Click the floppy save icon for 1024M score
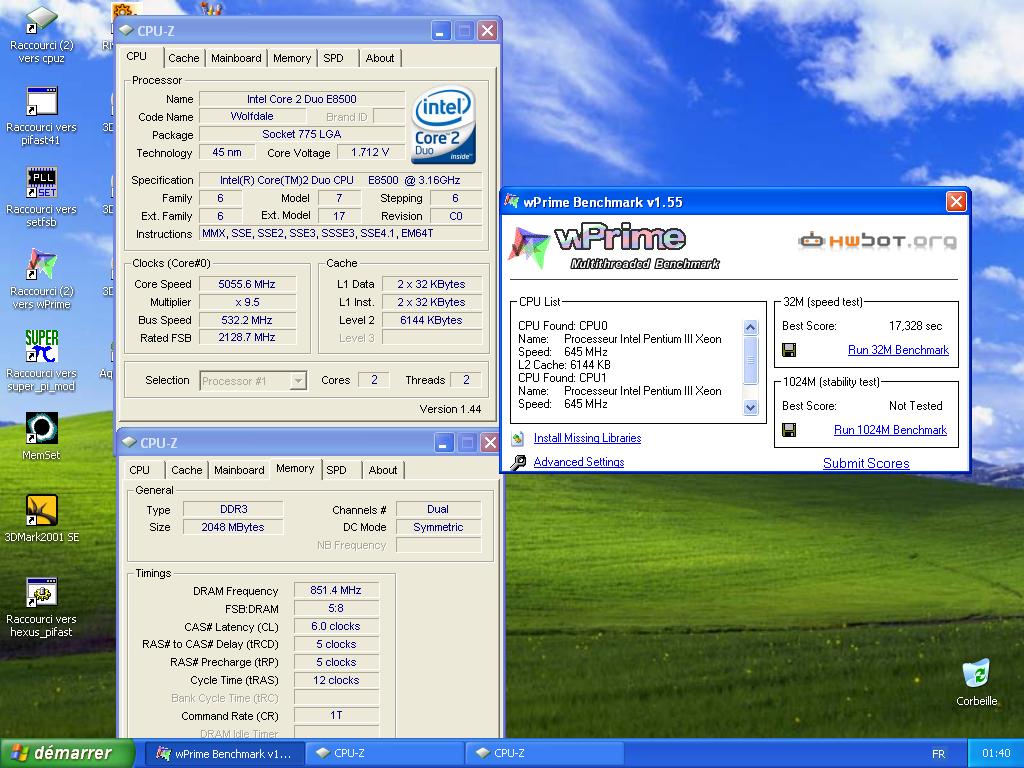Viewport: 1024px width, 768px height. (789, 430)
